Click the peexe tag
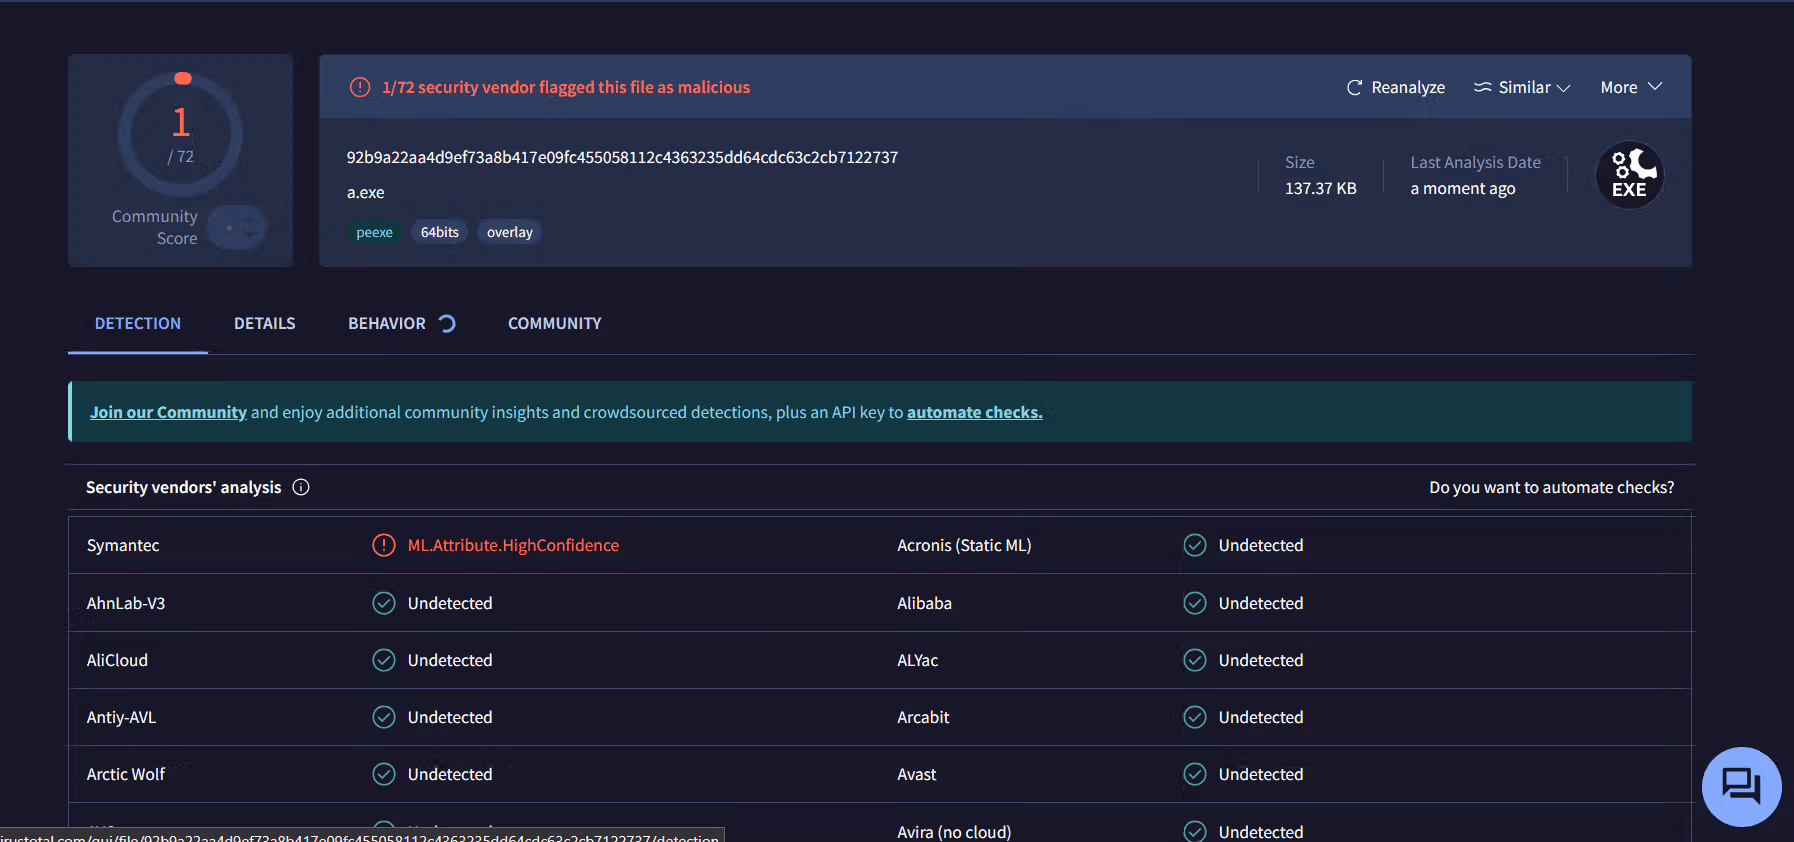This screenshot has height=842, width=1794. [x=375, y=232]
